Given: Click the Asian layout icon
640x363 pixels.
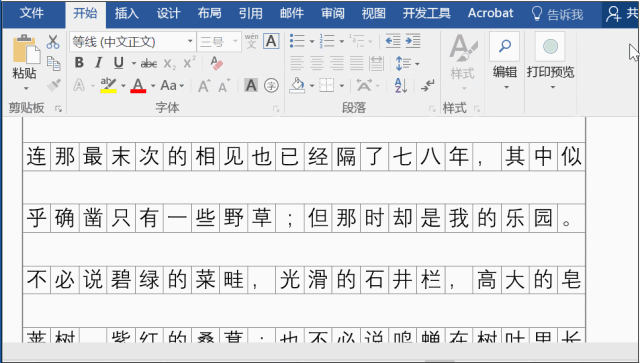Looking at the screenshot, I should [364, 85].
